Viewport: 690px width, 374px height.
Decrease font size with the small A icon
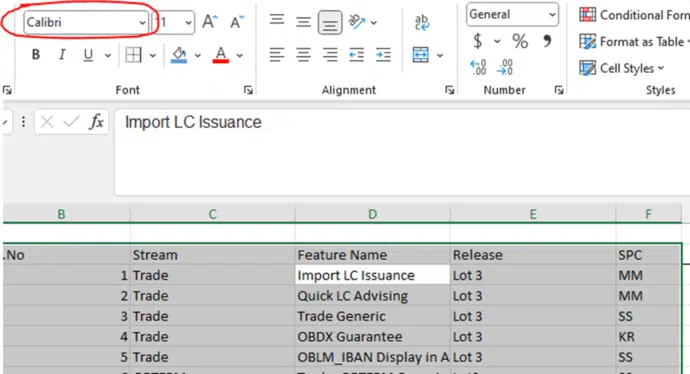click(x=237, y=22)
